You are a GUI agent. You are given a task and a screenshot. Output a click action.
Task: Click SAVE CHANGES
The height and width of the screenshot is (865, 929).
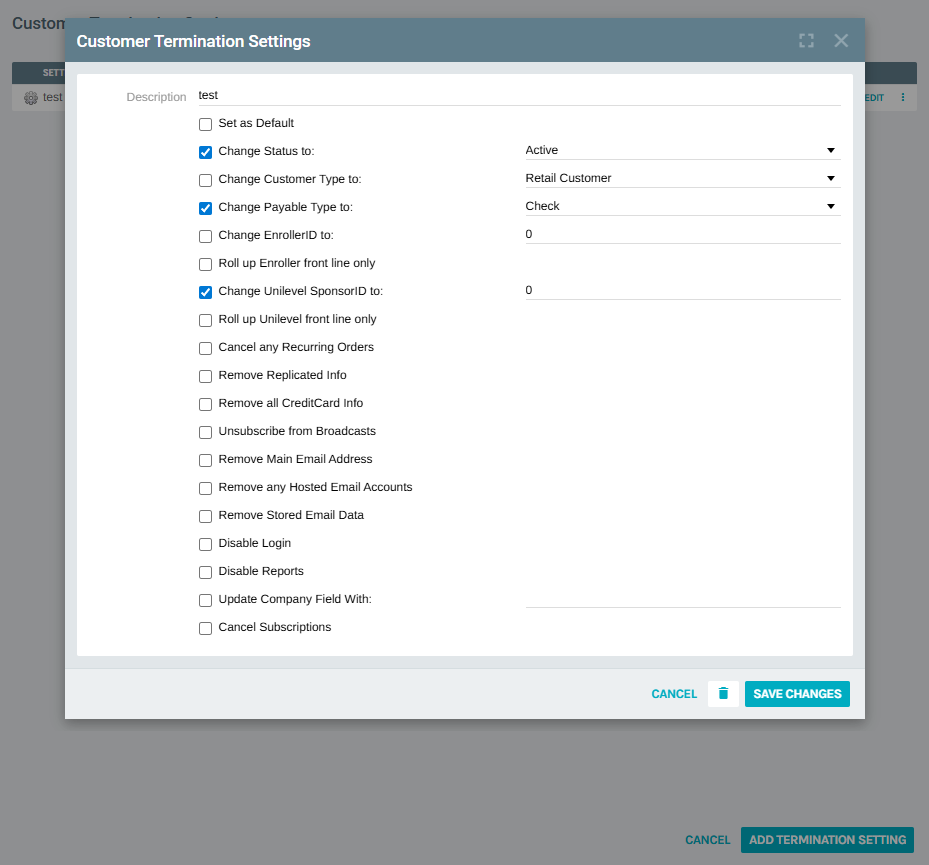point(797,693)
